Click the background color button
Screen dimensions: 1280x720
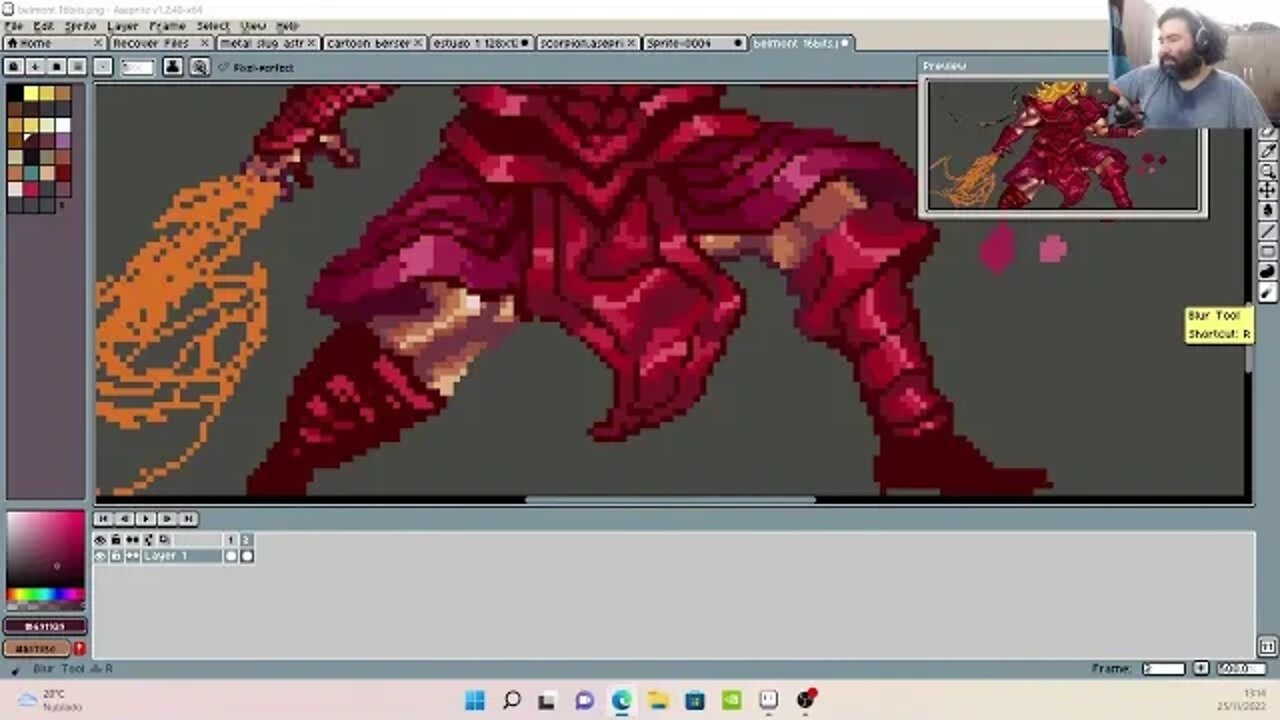(x=37, y=648)
